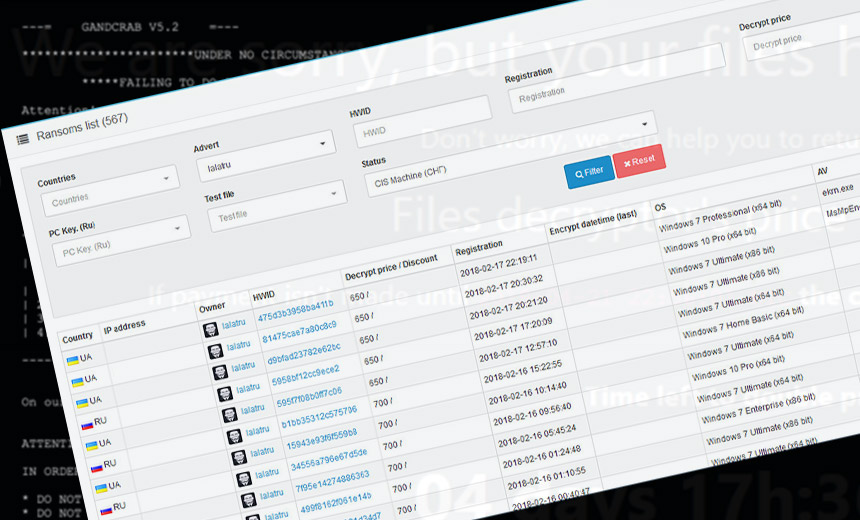Click OS cell Windows 7 Professional (x64 bit)
This screenshot has height=520, width=860.
pyautogui.click(x=720, y=216)
